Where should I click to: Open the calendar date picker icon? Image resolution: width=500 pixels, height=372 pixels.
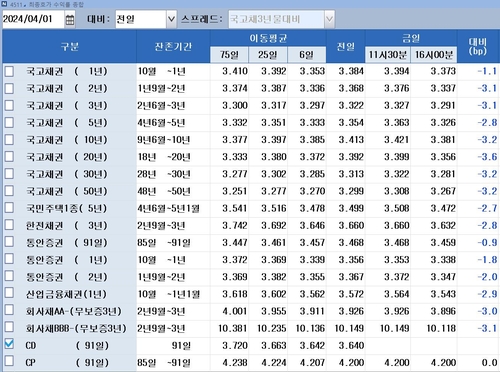(70, 20)
